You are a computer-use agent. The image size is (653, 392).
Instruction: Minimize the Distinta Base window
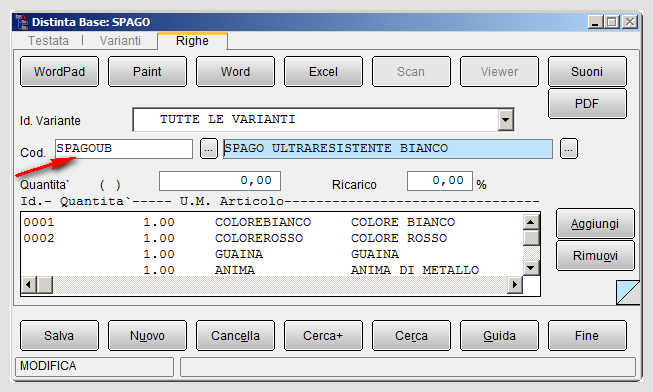pos(596,22)
